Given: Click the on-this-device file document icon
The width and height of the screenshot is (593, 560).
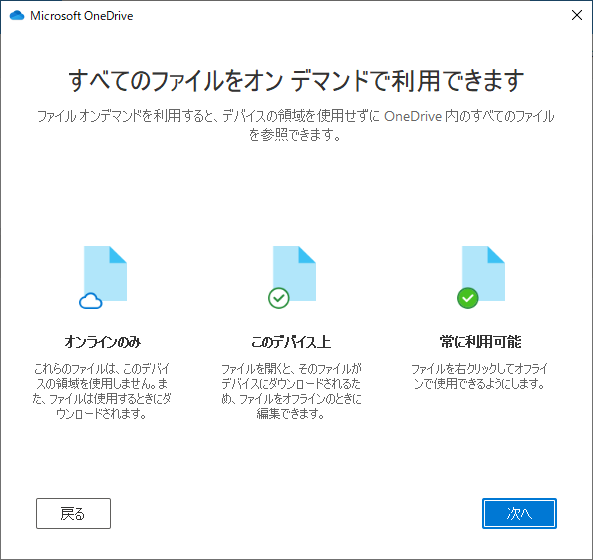Looking at the screenshot, I should point(294,273).
